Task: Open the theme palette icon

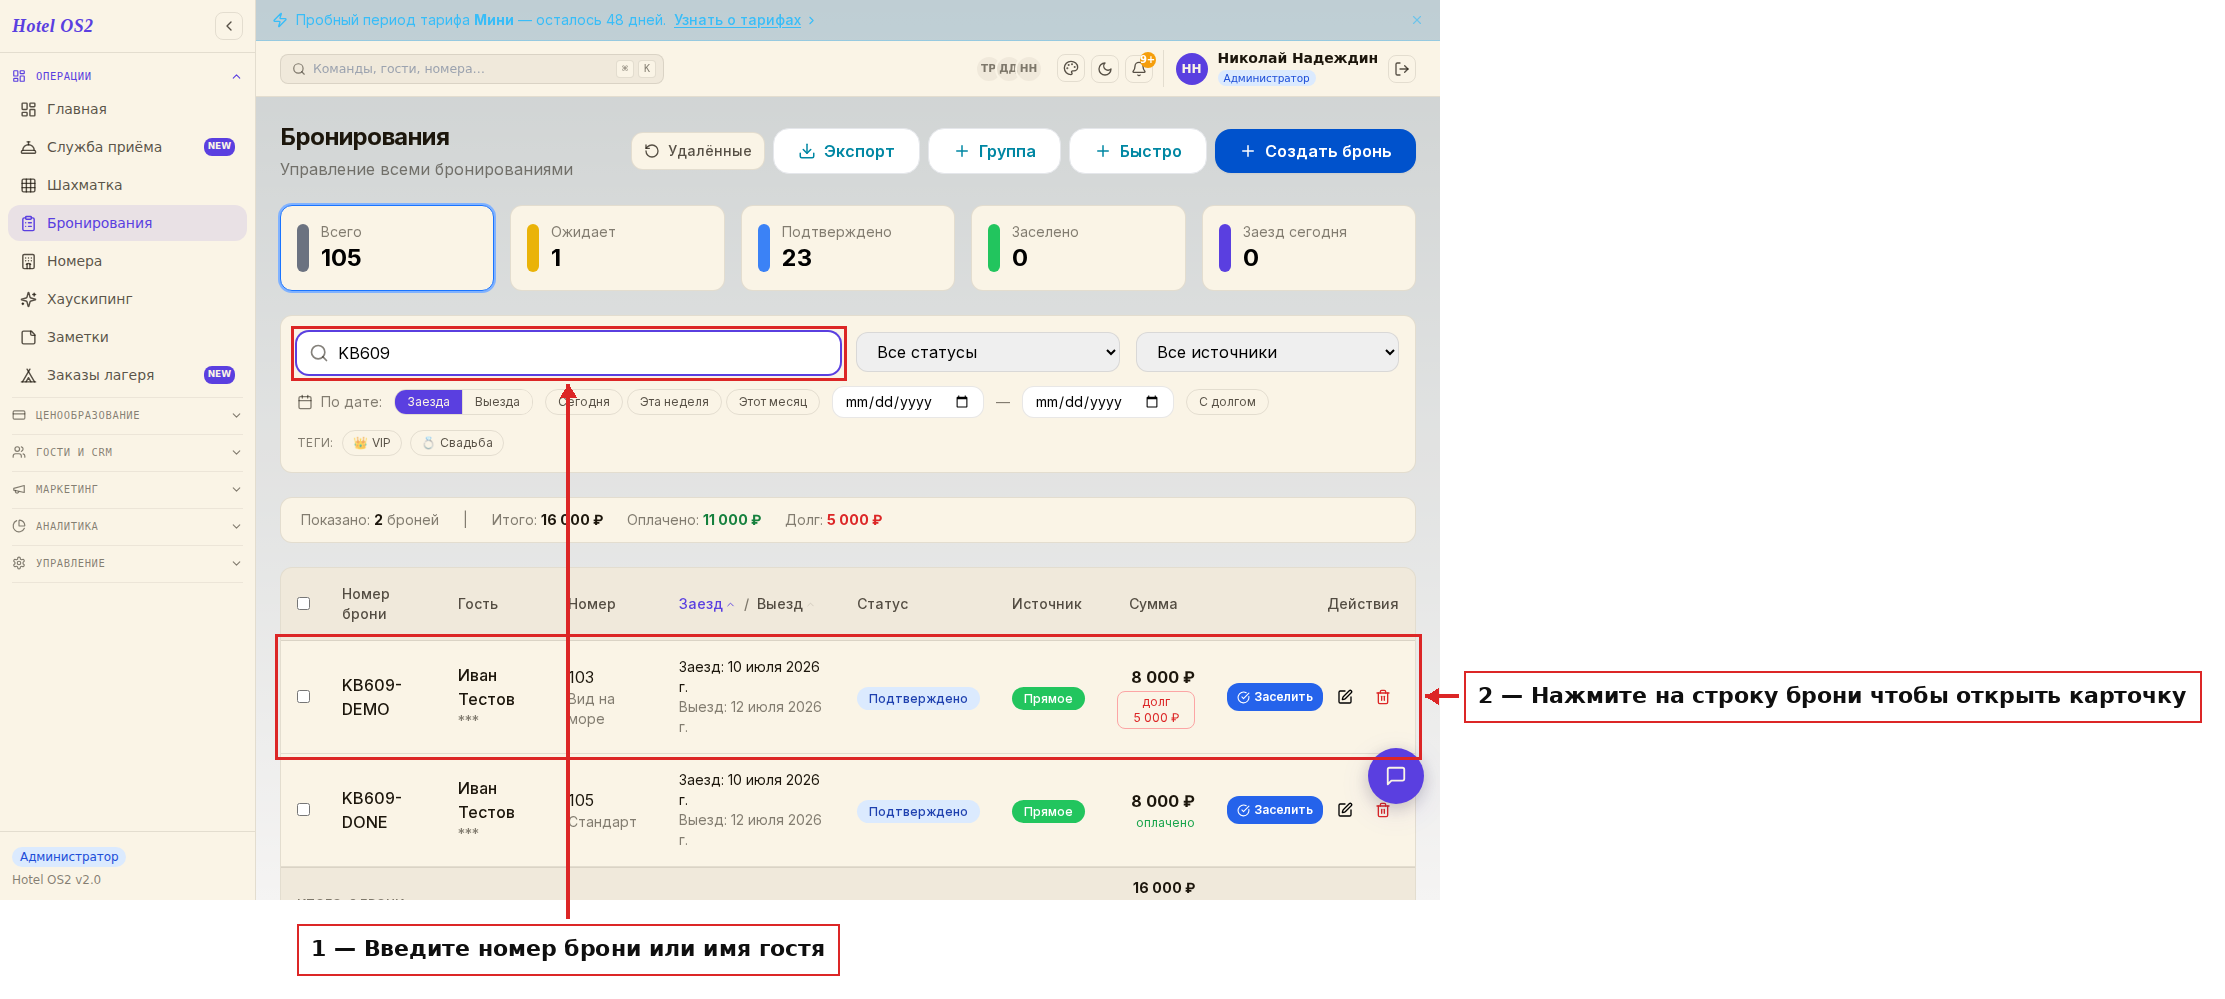Action: tap(1071, 69)
